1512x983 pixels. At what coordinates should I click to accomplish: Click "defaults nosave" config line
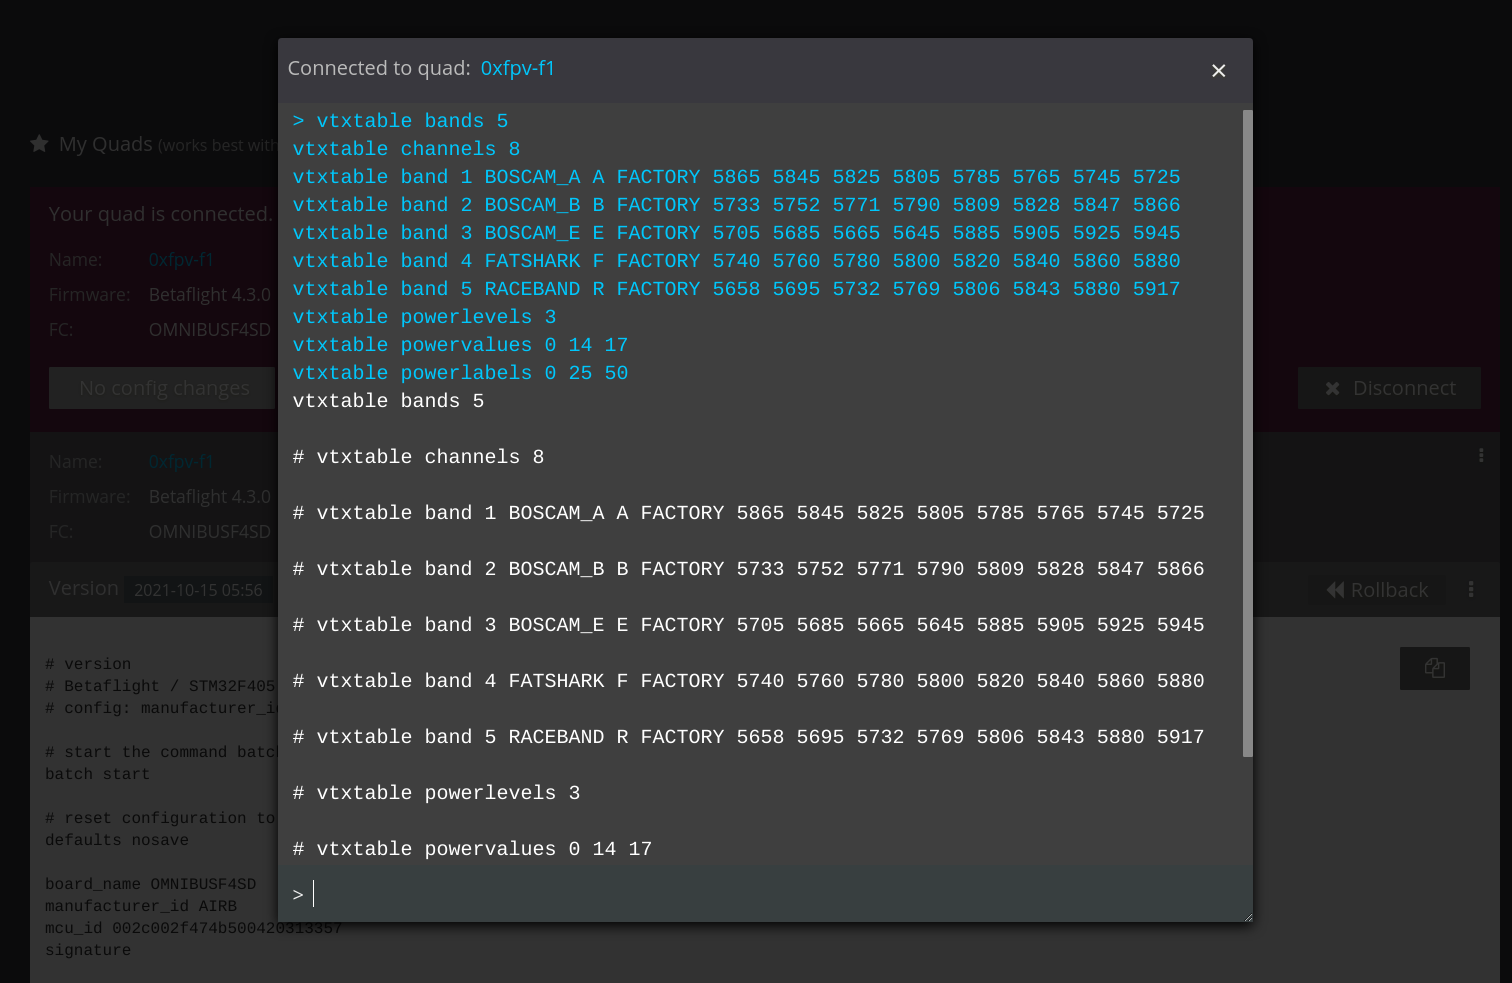point(117,841)
